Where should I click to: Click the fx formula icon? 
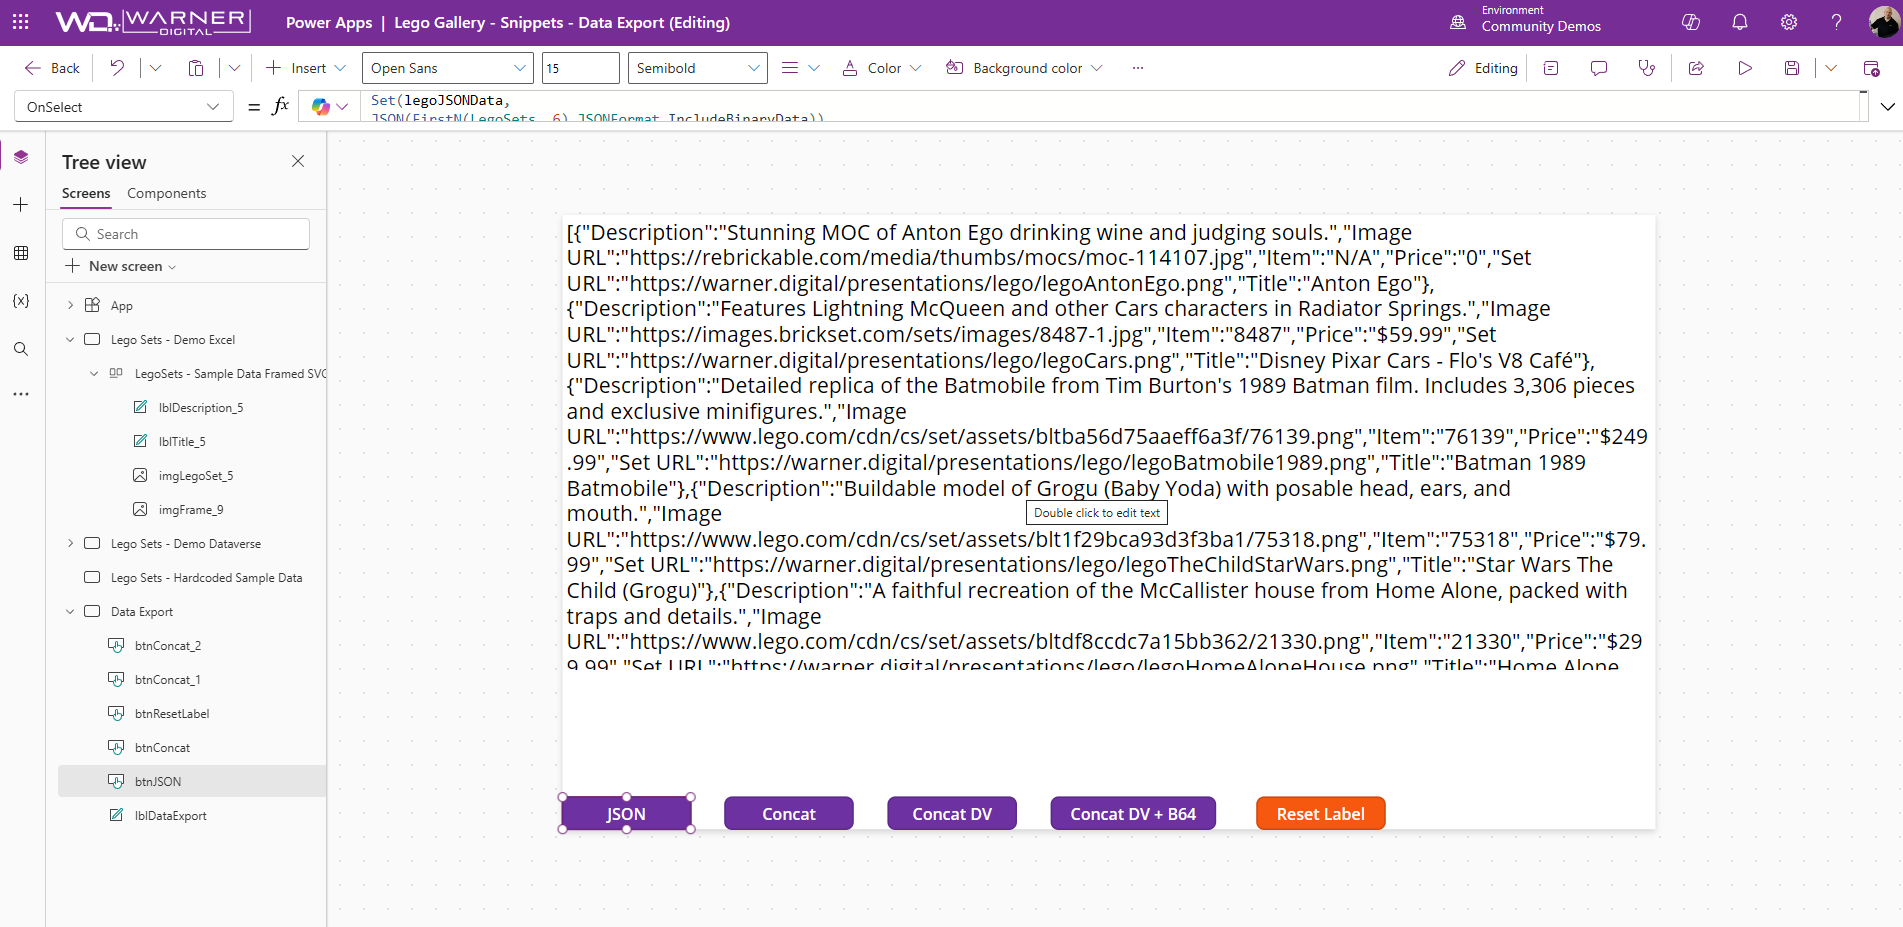click(281, 106)
